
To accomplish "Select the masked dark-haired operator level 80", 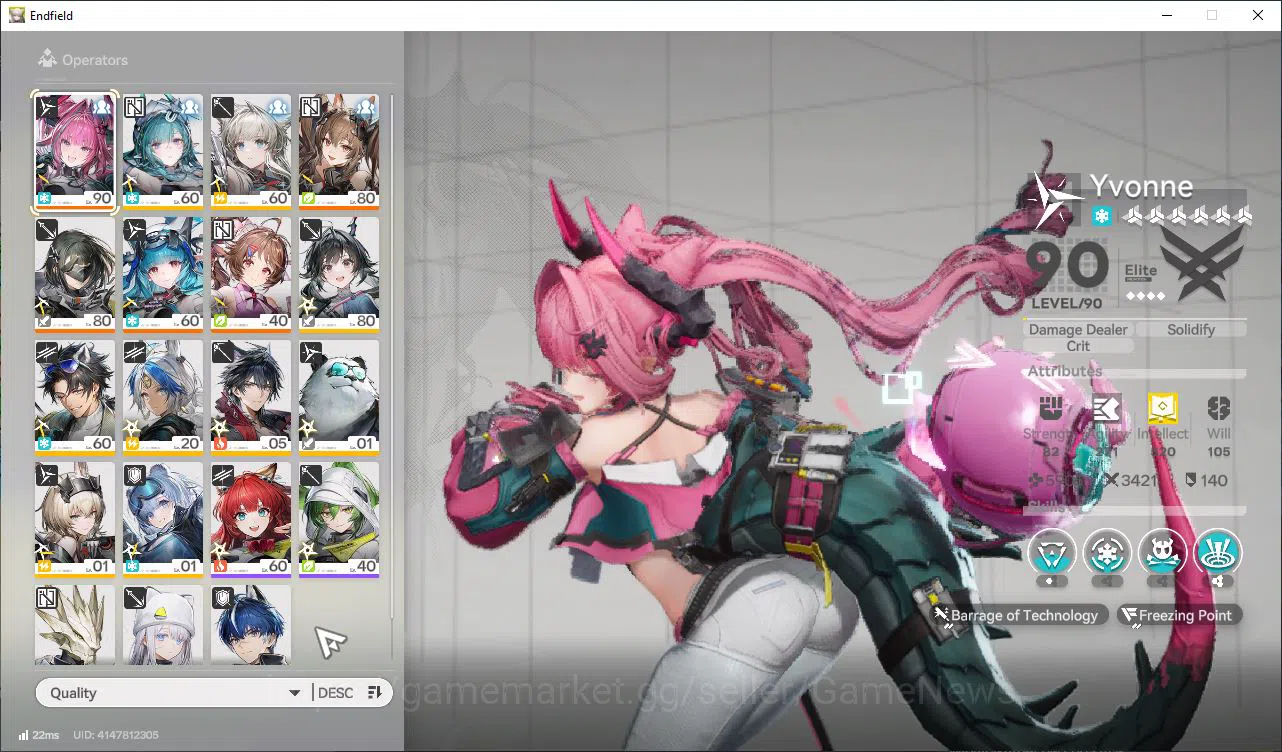I will pyautogui.click(x=75, y=274).
